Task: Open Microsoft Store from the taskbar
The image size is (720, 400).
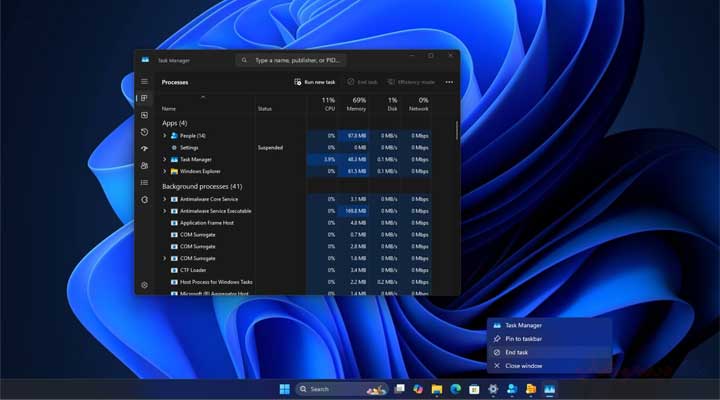Action: (474, 389)
